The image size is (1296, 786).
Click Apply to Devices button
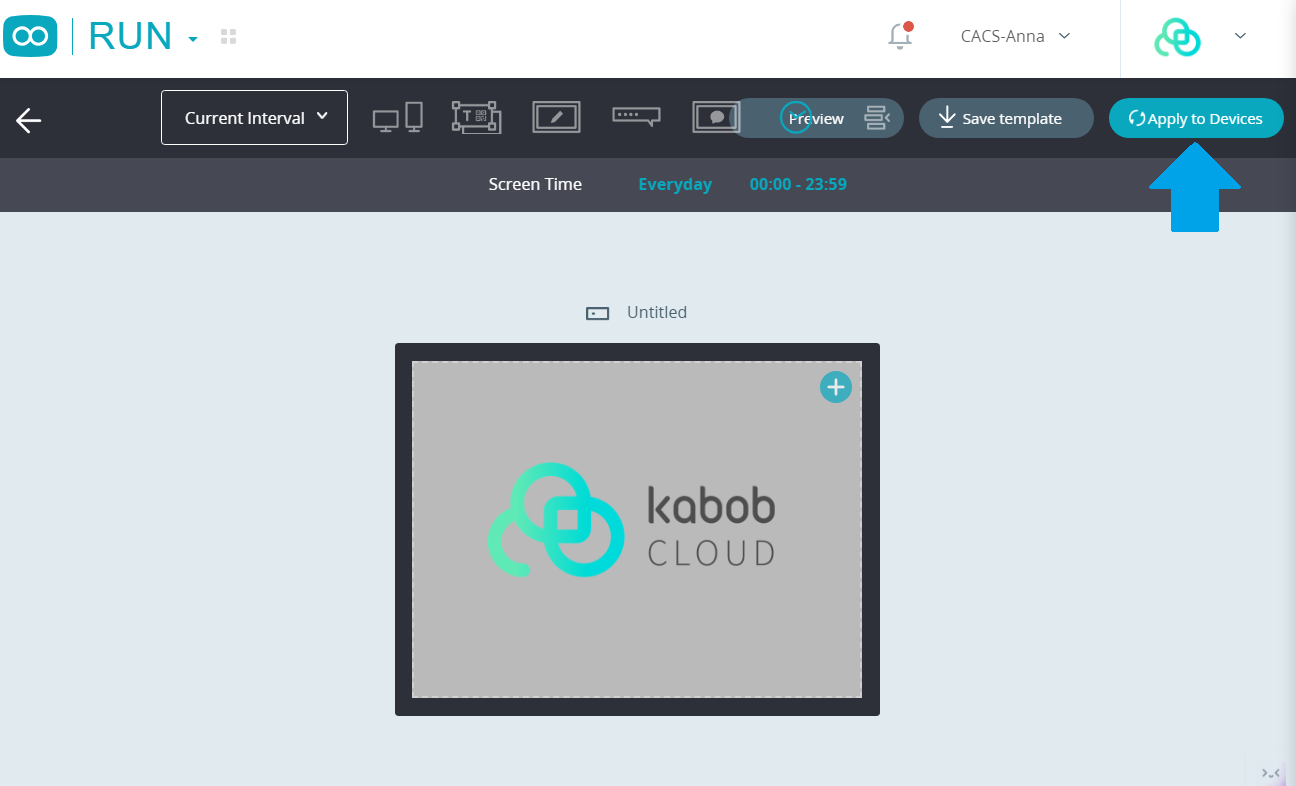[x=1196, y=118]
